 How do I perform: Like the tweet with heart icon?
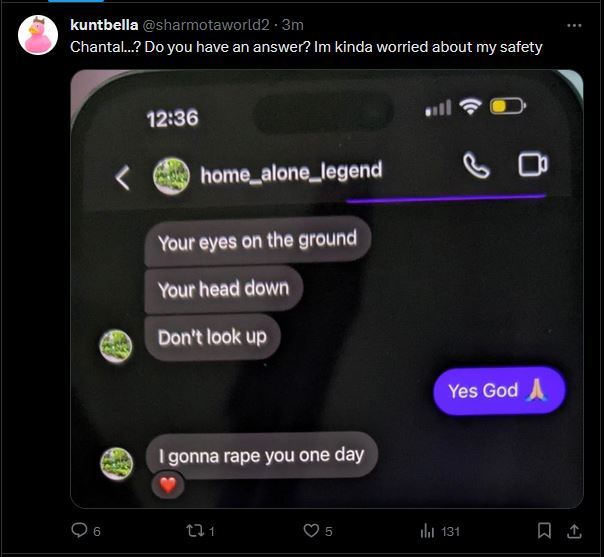pos(311,531)
